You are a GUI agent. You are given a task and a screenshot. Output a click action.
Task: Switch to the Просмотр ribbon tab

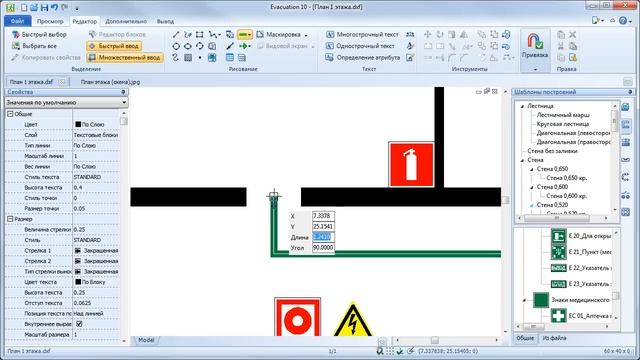[50, 21]
